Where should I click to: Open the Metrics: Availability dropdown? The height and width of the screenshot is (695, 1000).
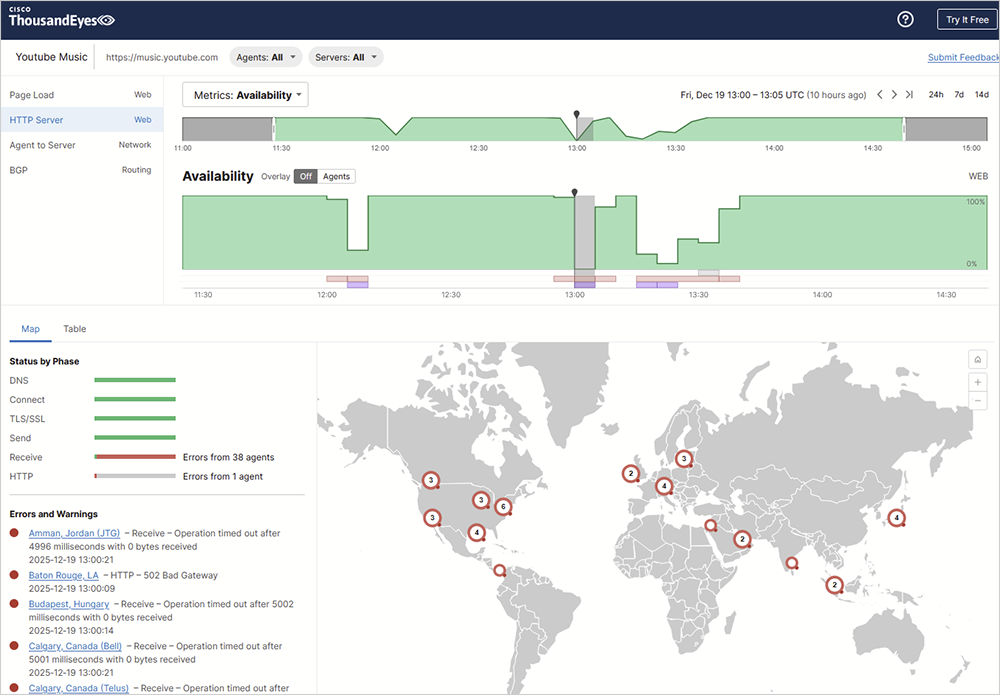[242, 93]
